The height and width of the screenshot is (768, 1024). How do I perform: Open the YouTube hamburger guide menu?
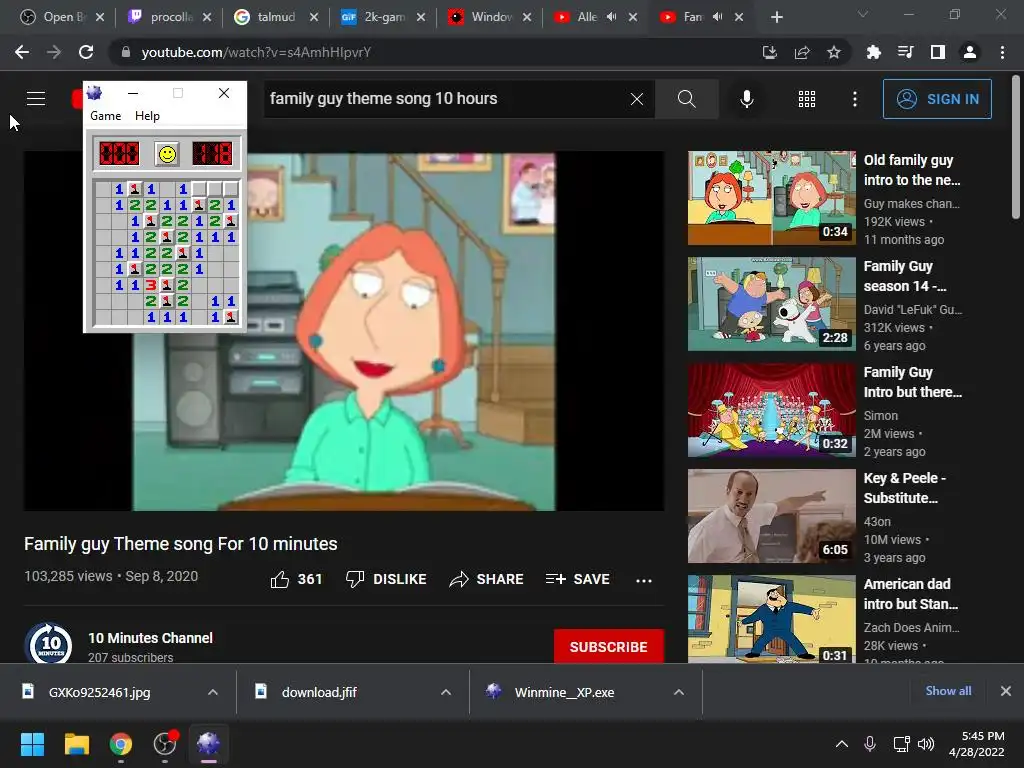(36, 99)
